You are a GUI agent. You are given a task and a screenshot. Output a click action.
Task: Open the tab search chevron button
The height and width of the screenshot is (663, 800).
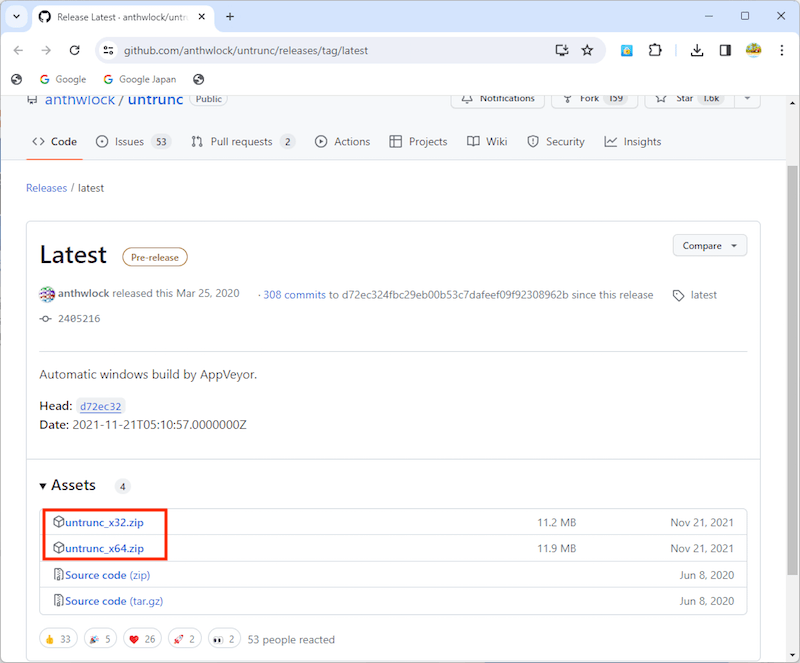pyautogui.click(x=16, y=16)
